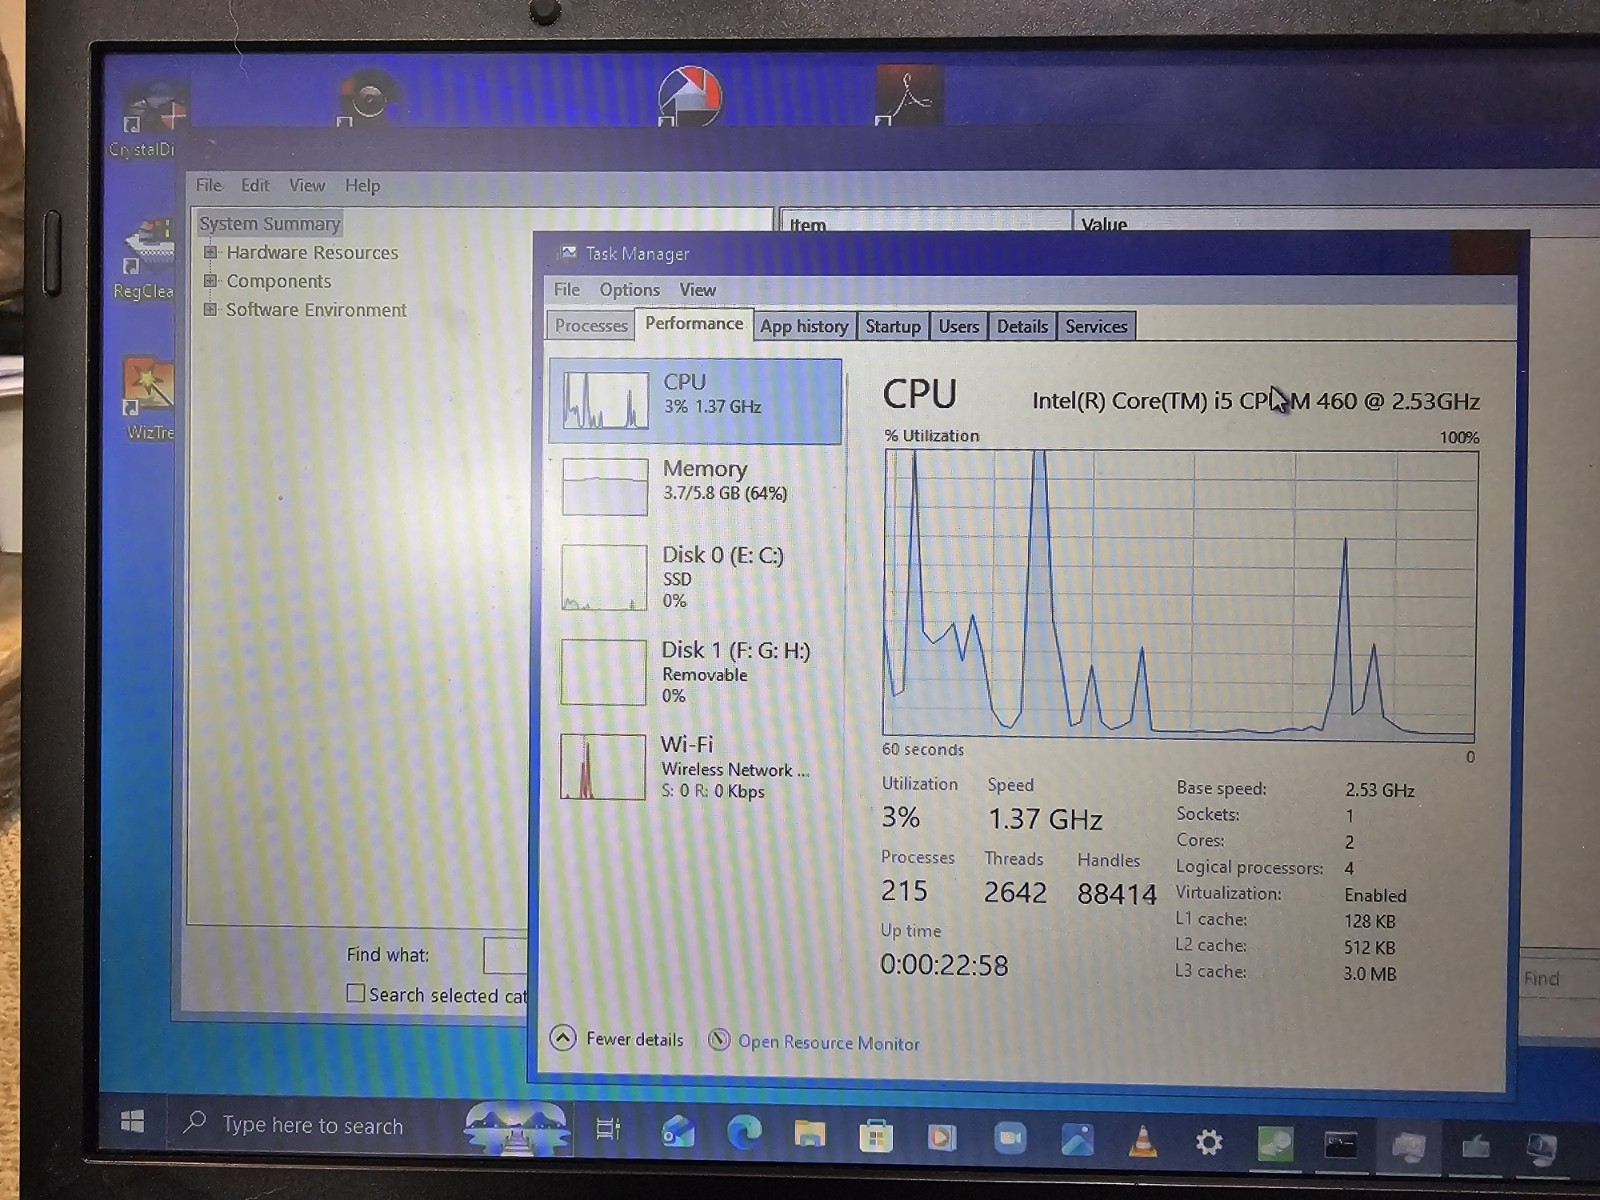Open System Information Edit menu
The image size is (1600, 1200).
(x=255, y=185)
